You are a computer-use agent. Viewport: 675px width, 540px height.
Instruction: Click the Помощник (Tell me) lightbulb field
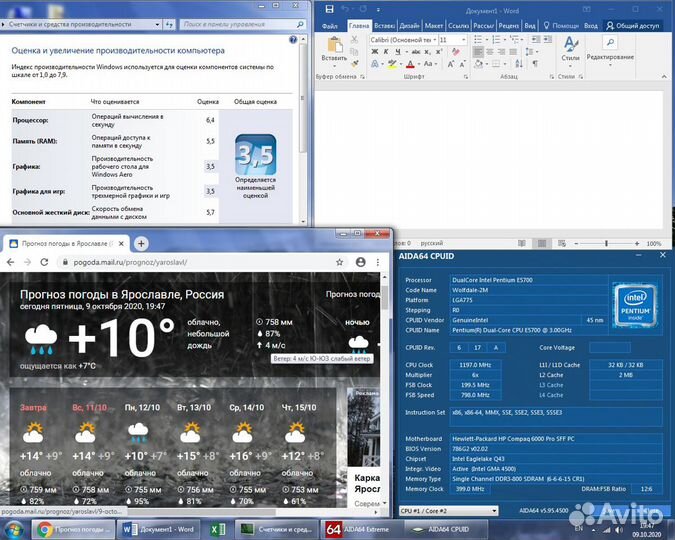pyautogui.click(x=561, y=26)
